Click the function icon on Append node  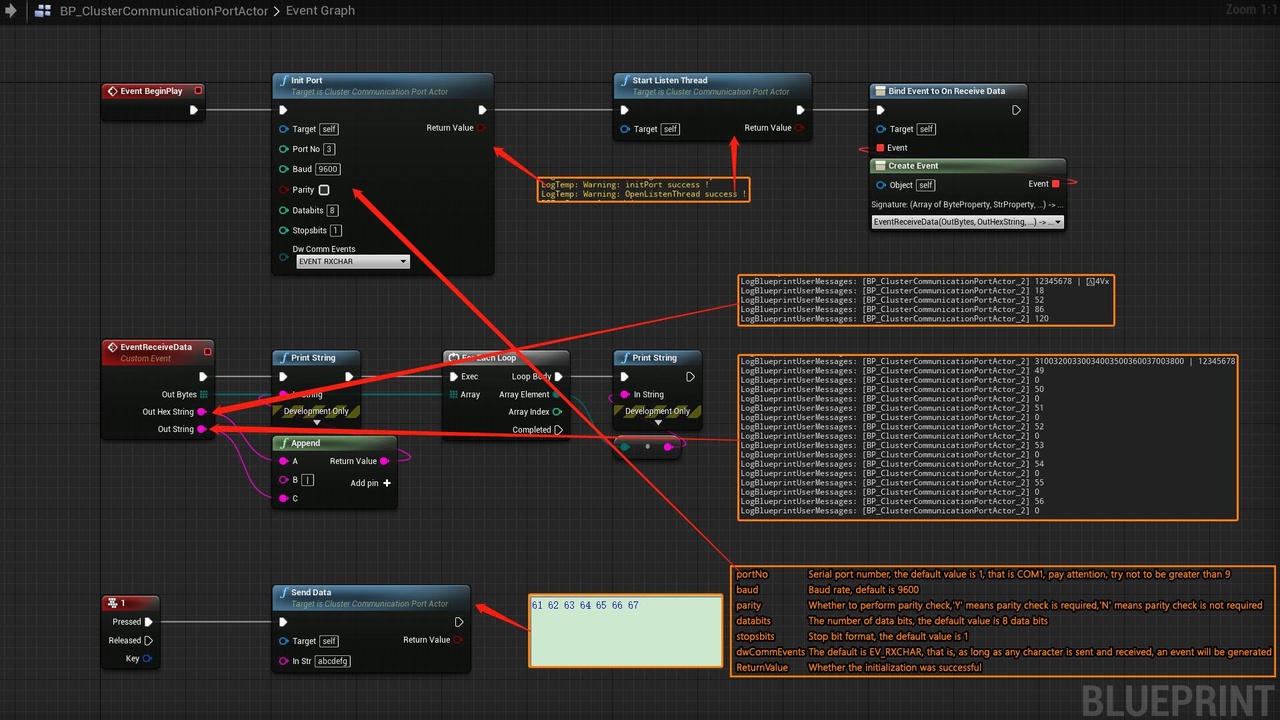(x=284, y=444)
